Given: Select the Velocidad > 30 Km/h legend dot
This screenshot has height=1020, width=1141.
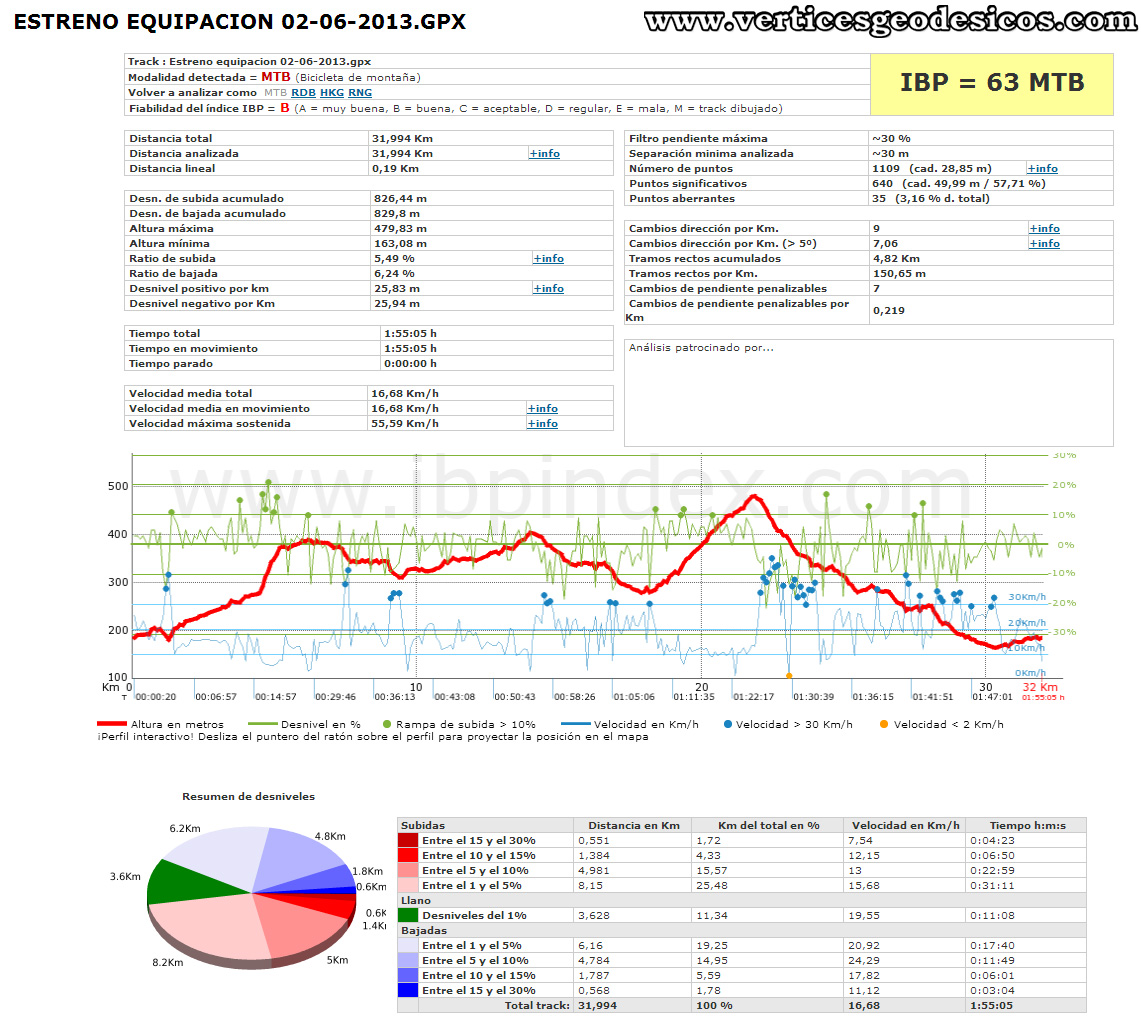Looking at the screenshot, I should [728, 724].
